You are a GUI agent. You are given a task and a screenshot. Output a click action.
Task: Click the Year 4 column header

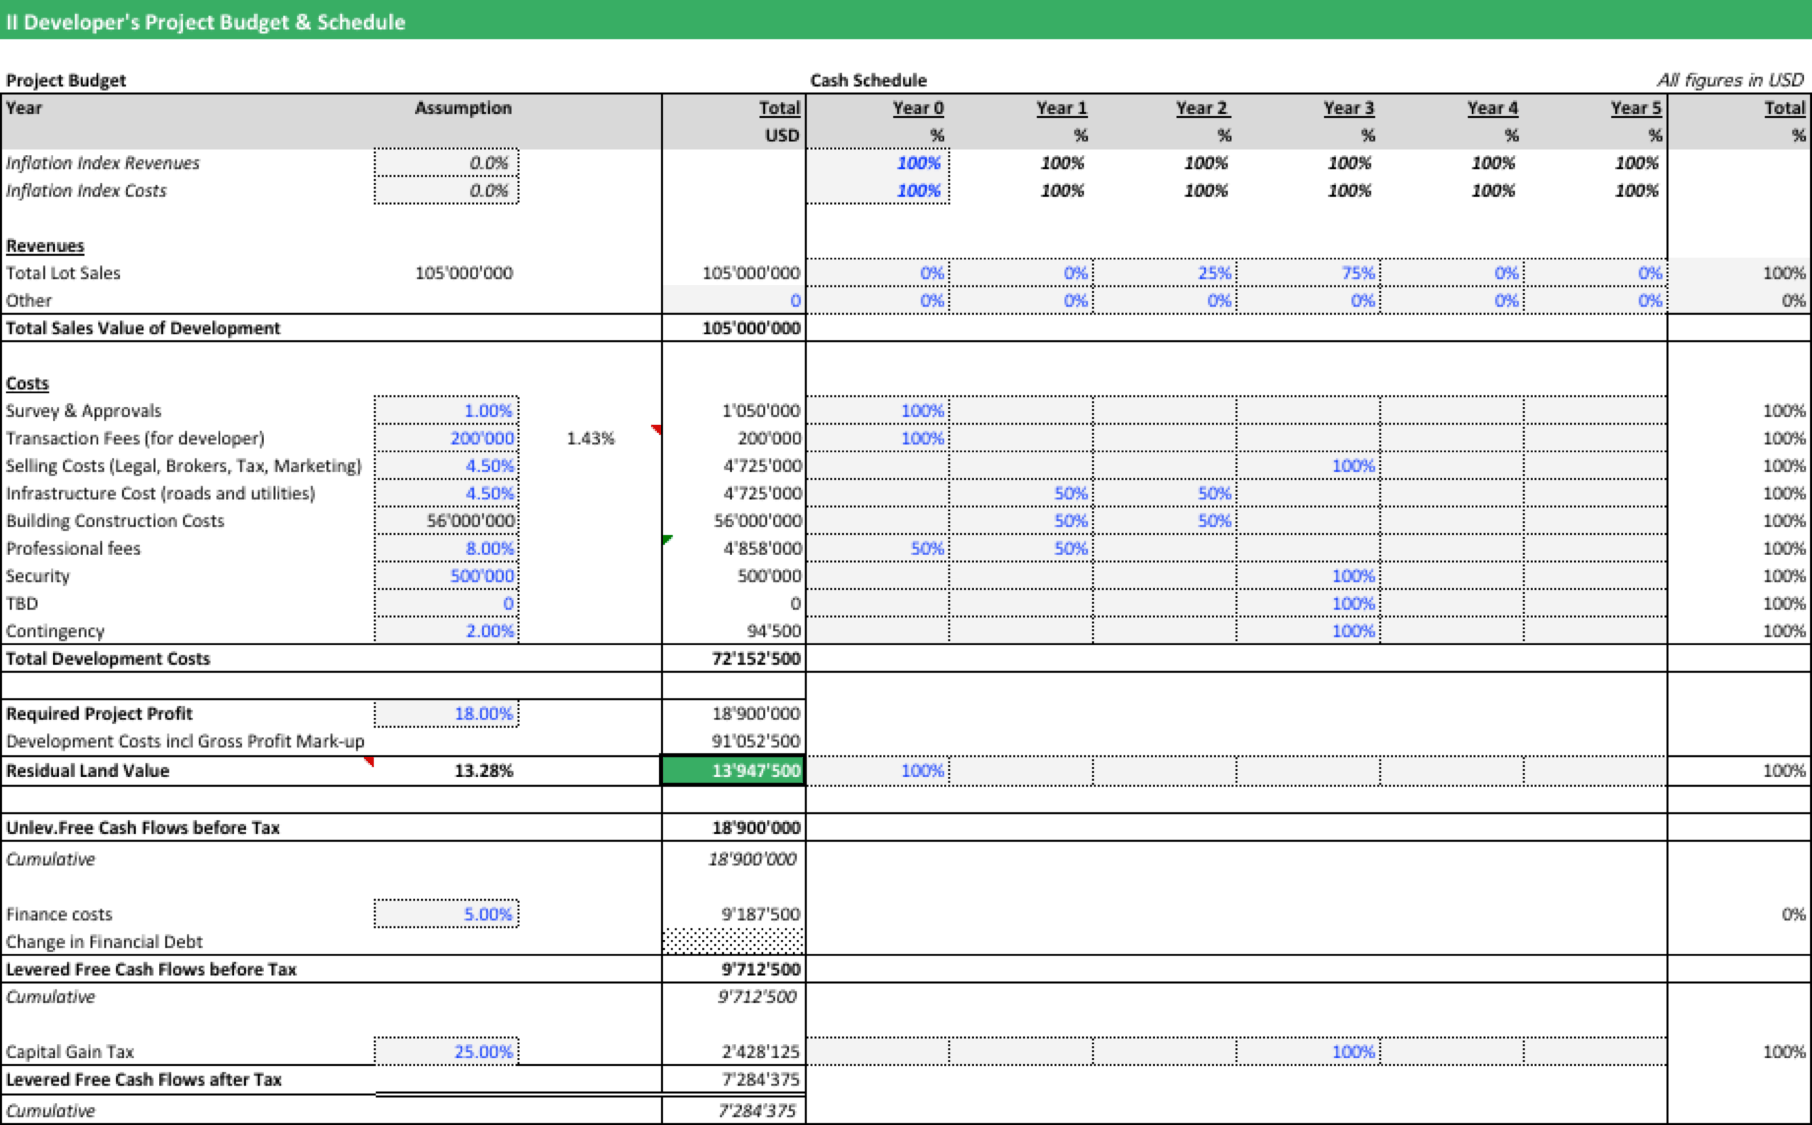click(1492, 108)
